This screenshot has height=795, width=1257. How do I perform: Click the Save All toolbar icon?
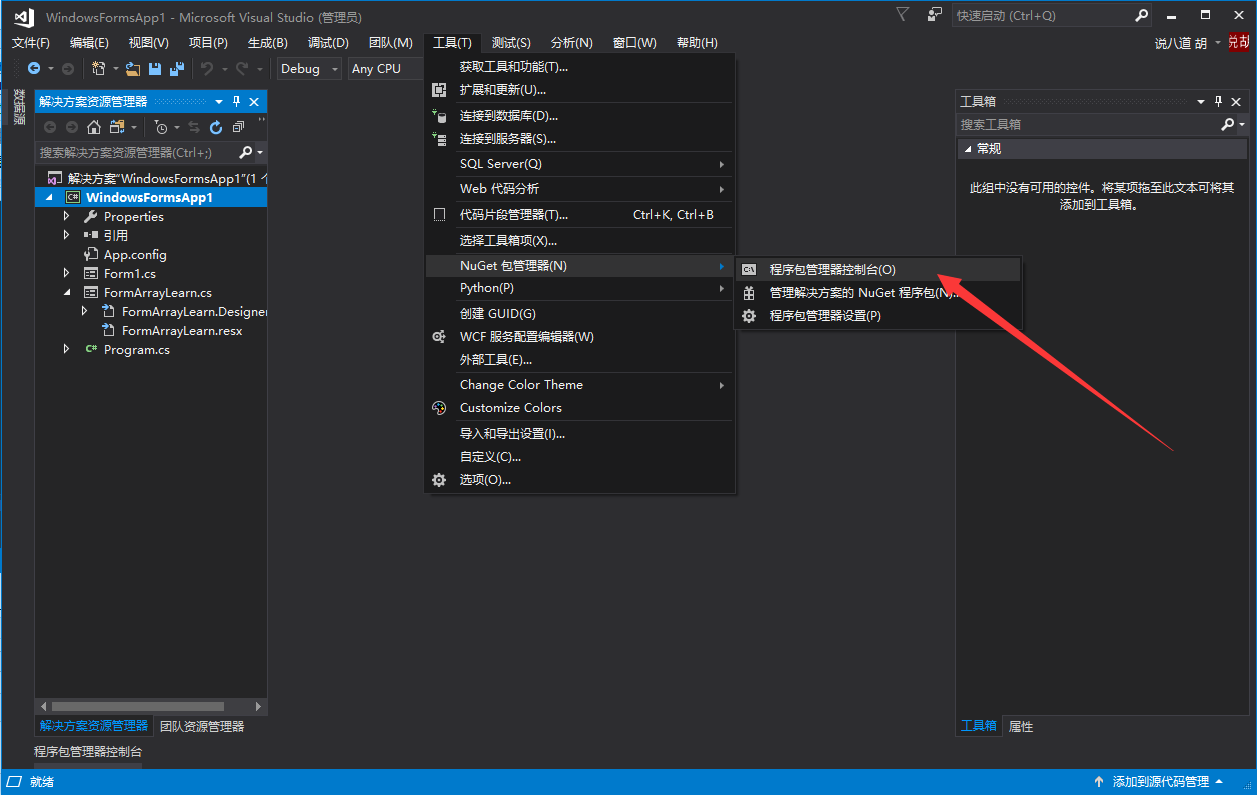coord(177,69)
